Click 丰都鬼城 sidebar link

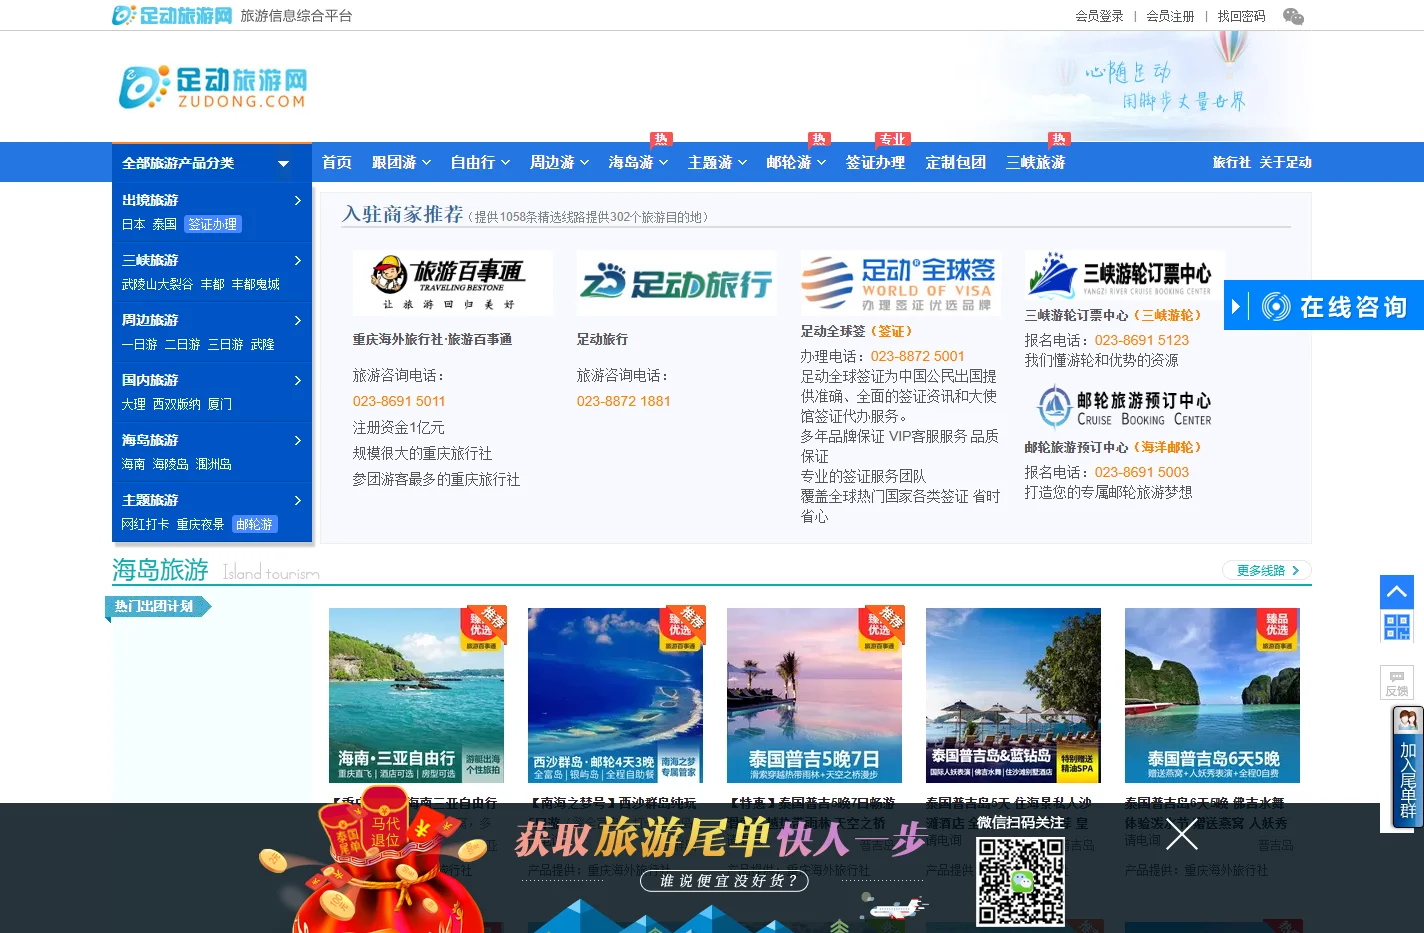[x=255, y=284]
